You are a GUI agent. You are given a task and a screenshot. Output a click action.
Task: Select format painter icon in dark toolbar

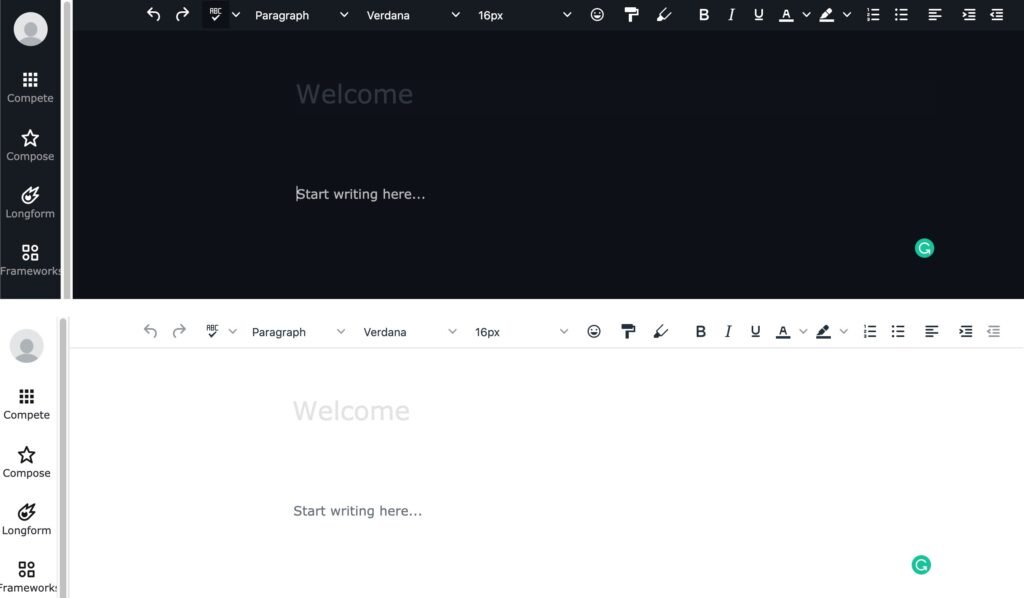[631, 14]
